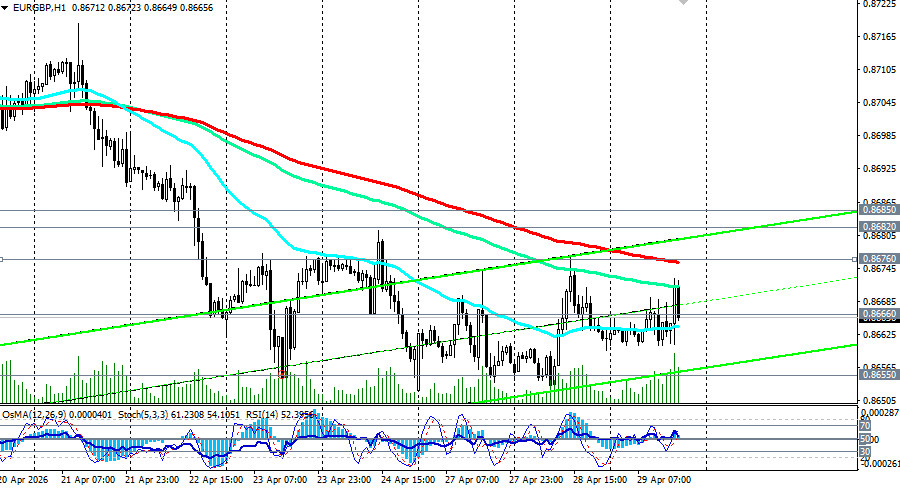Click the 22 Apr 15:00 time label

point(216,480)
